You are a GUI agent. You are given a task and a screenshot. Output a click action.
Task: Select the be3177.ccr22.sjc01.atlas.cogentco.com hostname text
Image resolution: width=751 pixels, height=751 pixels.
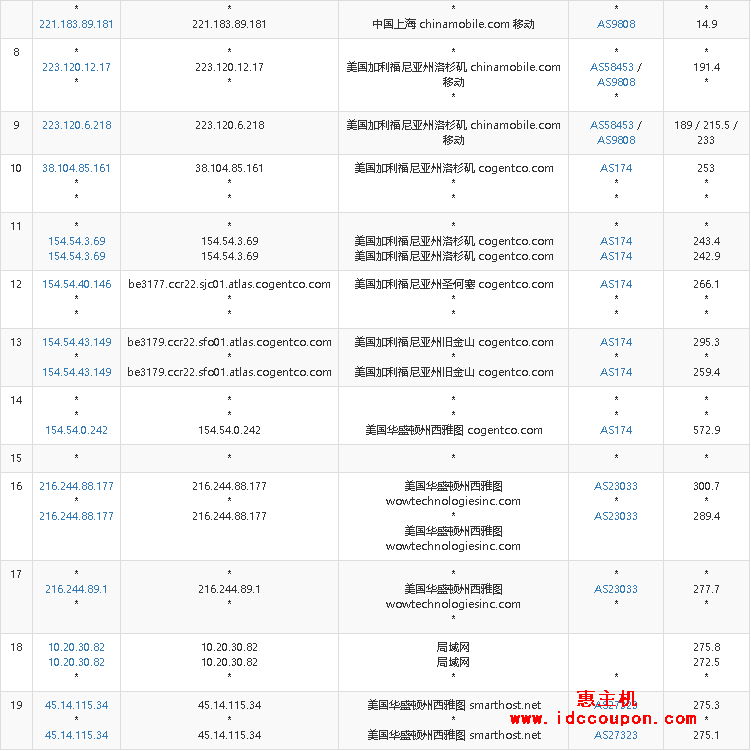click(x=229, y=284)
